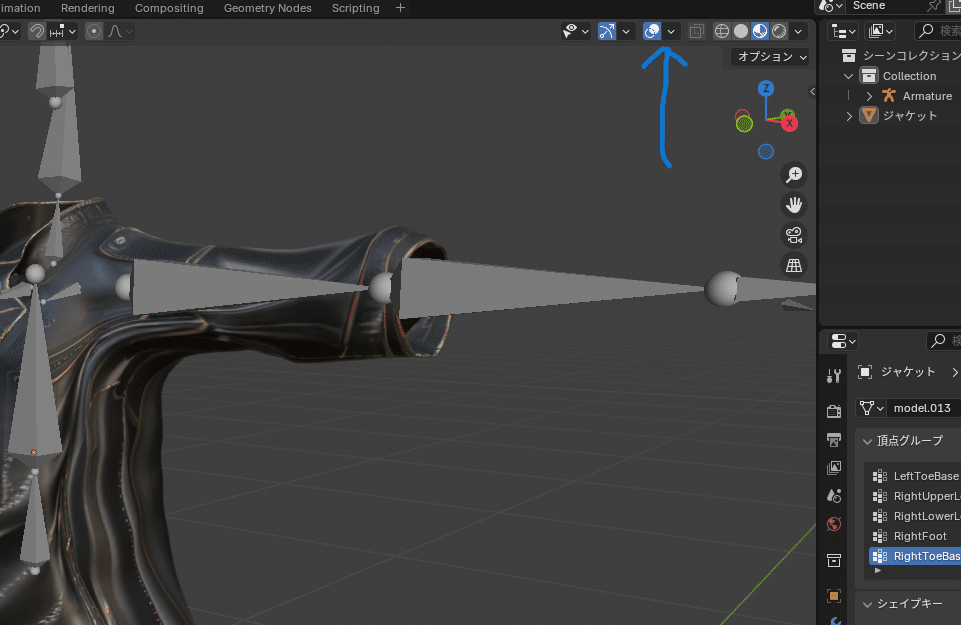Open selectability and visibility dropdown
The width and height of the screenshot is (961, 625).
(575, 31)
